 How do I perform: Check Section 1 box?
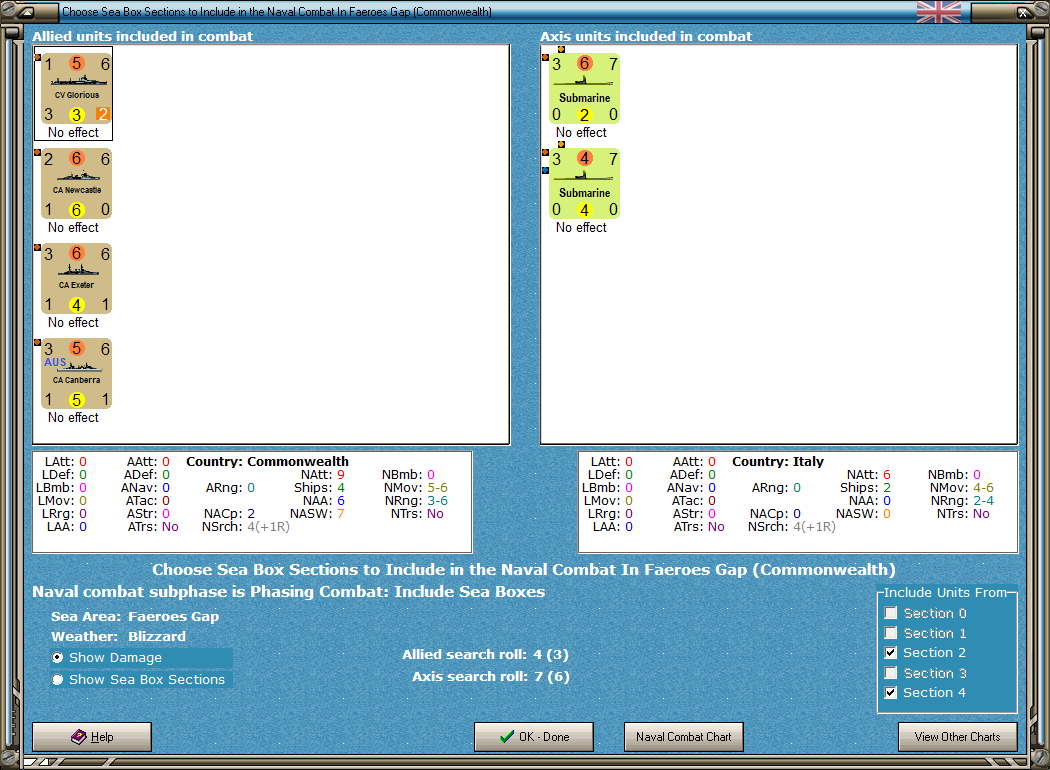[x=891, y=633]
